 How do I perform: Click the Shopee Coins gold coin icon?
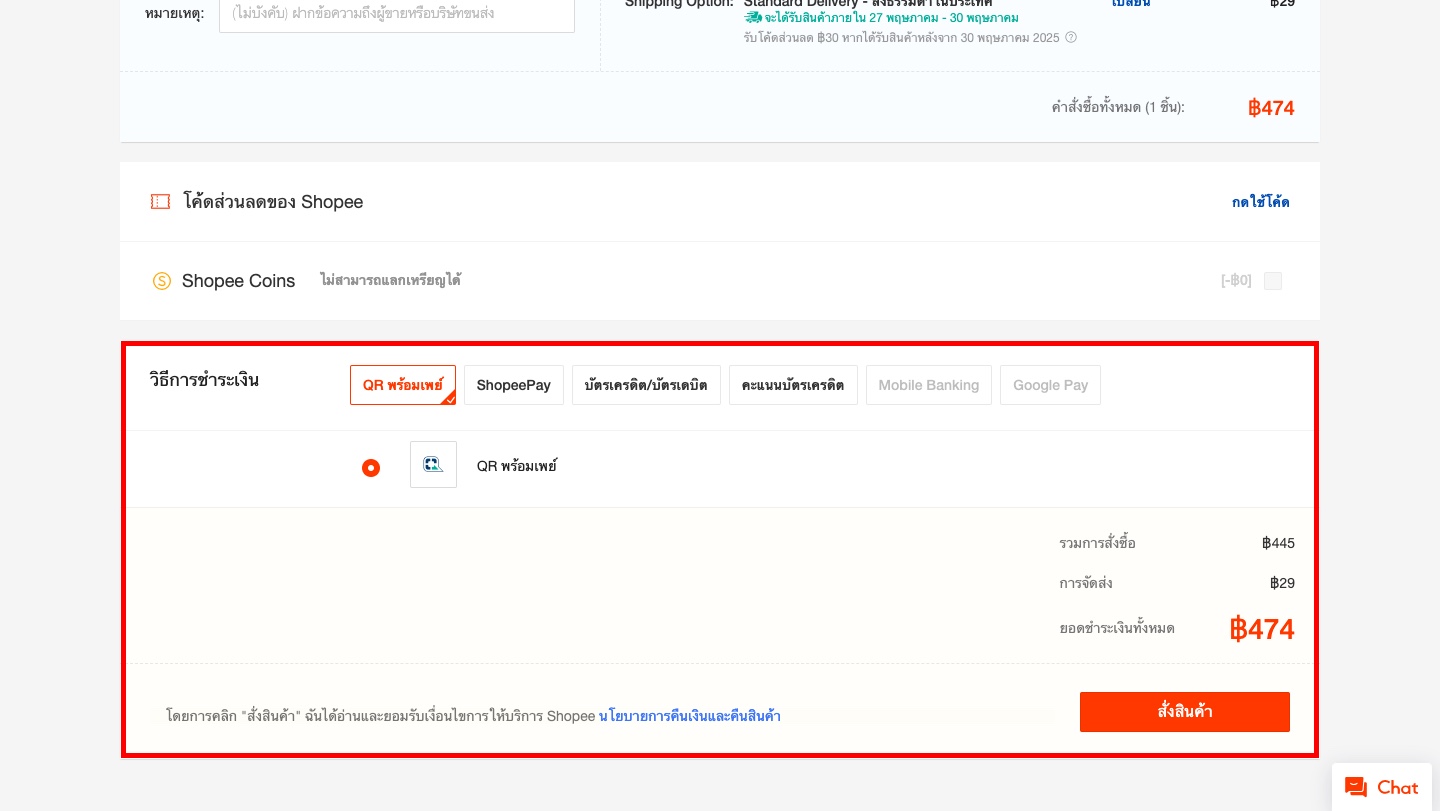coord(162,281)
